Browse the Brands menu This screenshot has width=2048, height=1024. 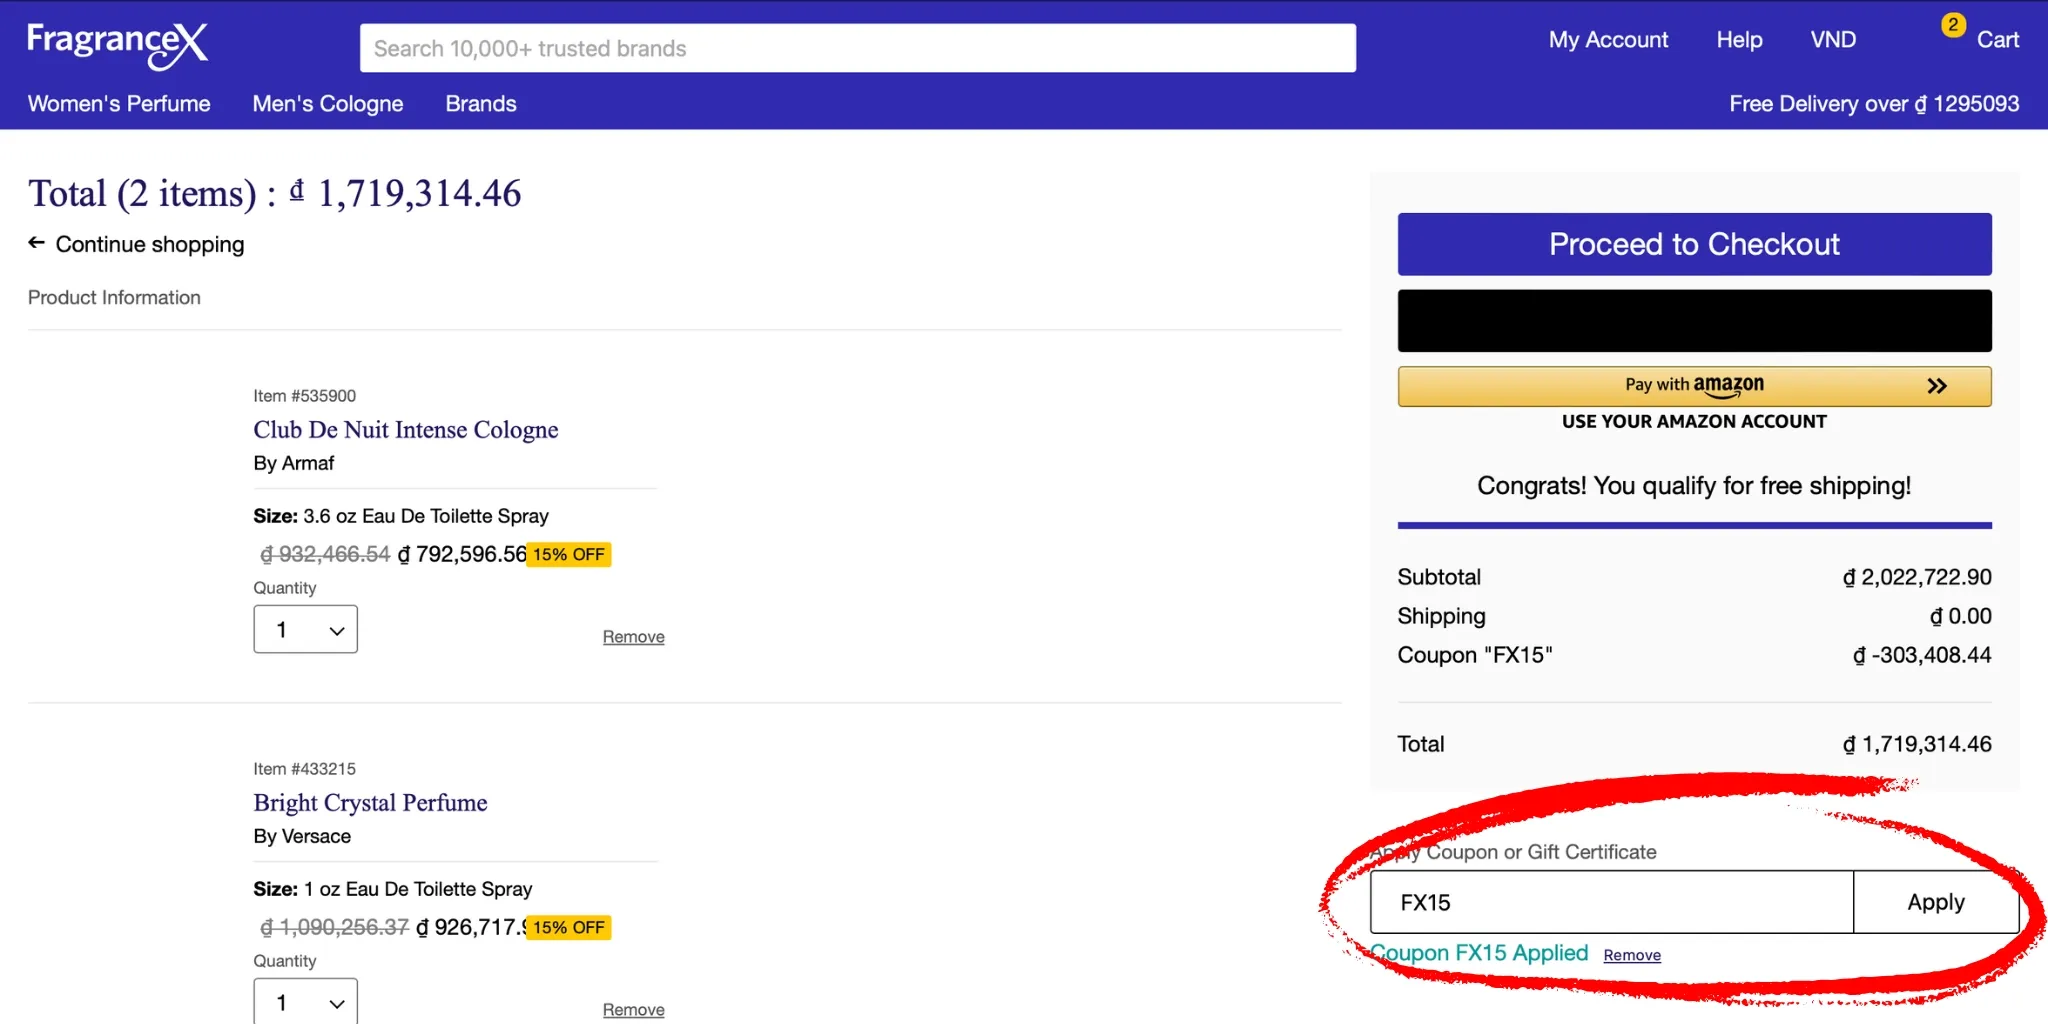pyautogui.click(x=480, y=104)
